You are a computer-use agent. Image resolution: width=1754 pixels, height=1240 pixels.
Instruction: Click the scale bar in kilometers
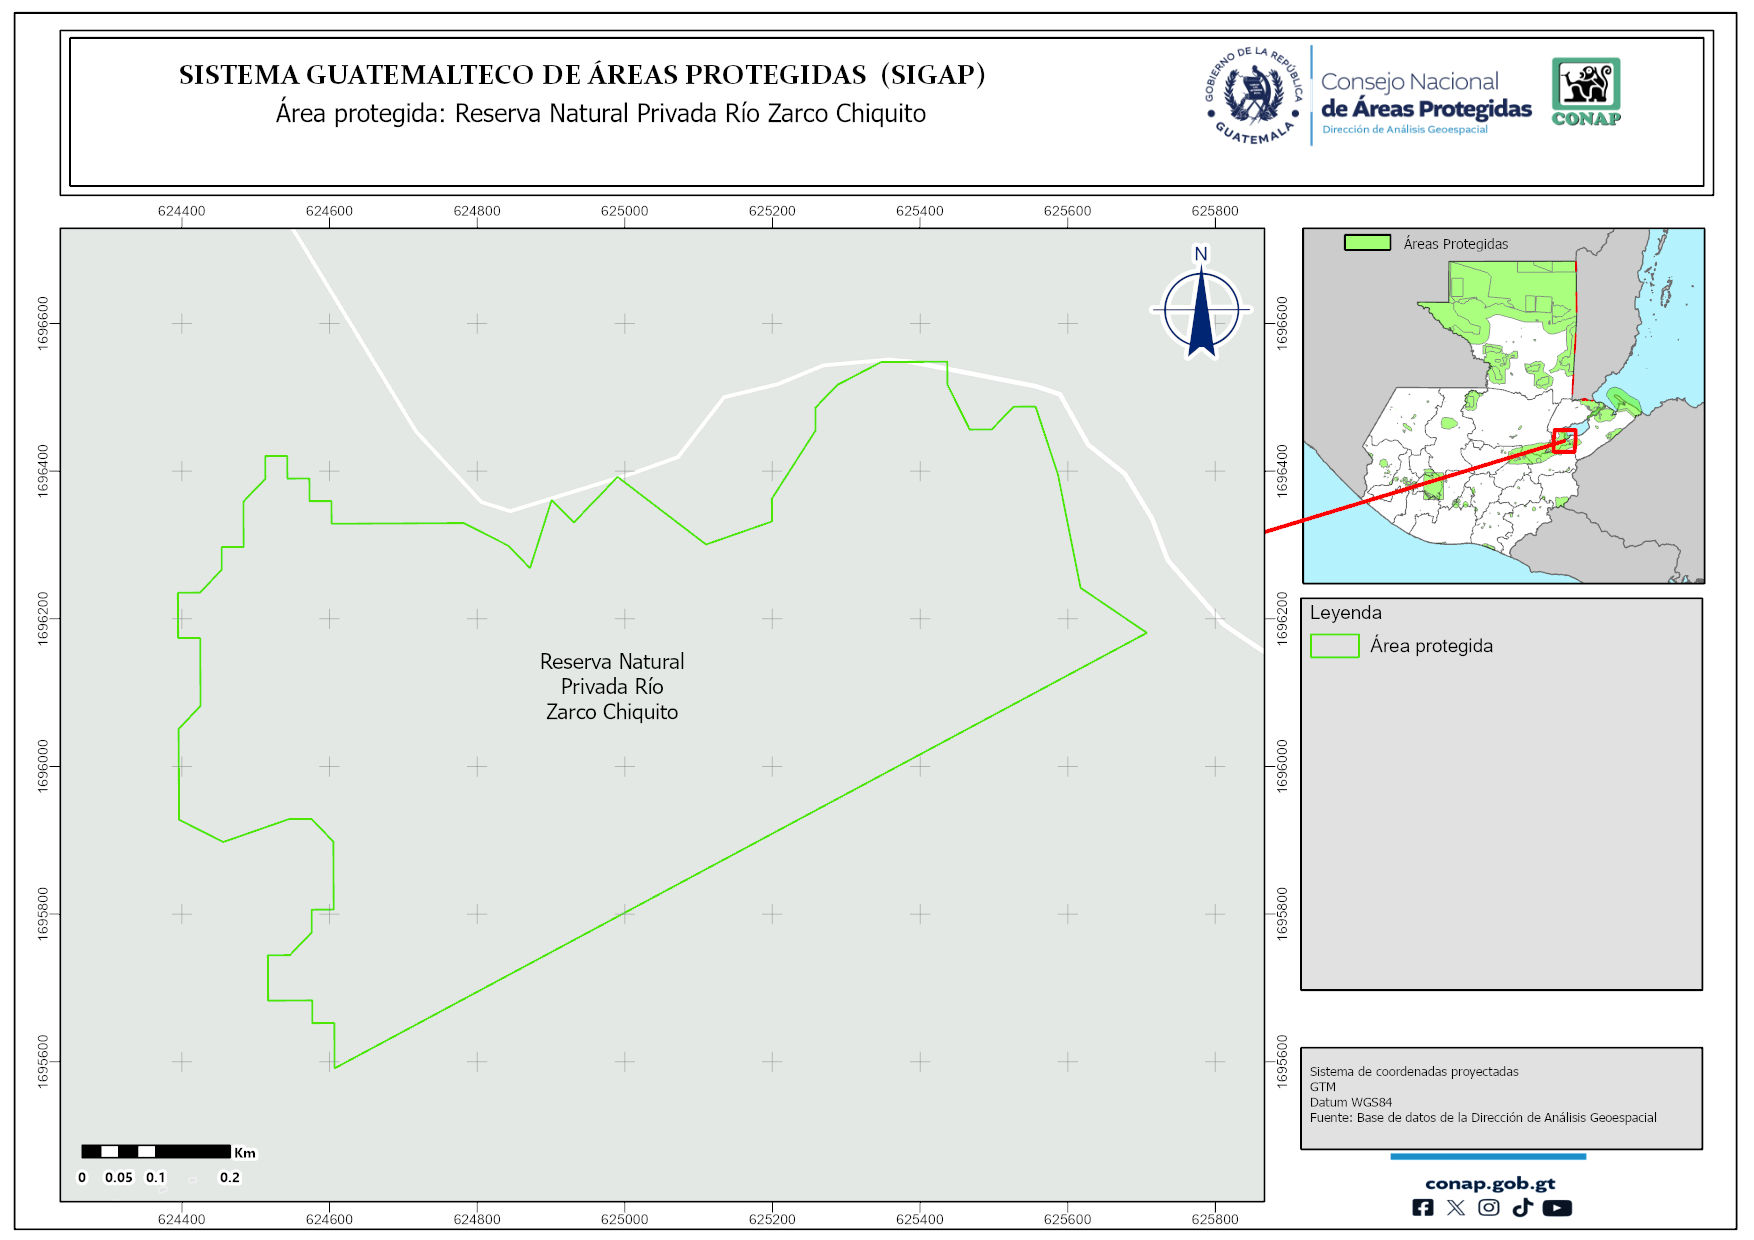point(156,1152)
